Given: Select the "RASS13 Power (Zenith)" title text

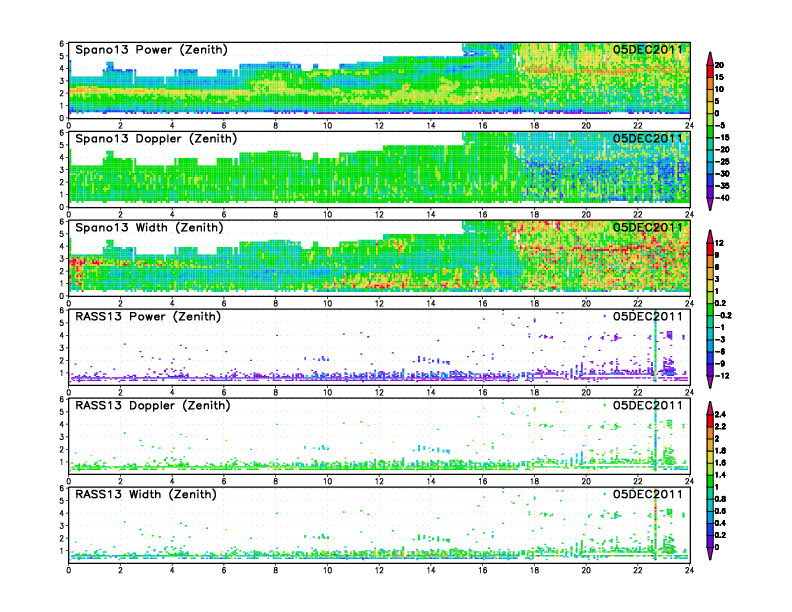Looking at the screenshot, I should [x=148, y=317].
